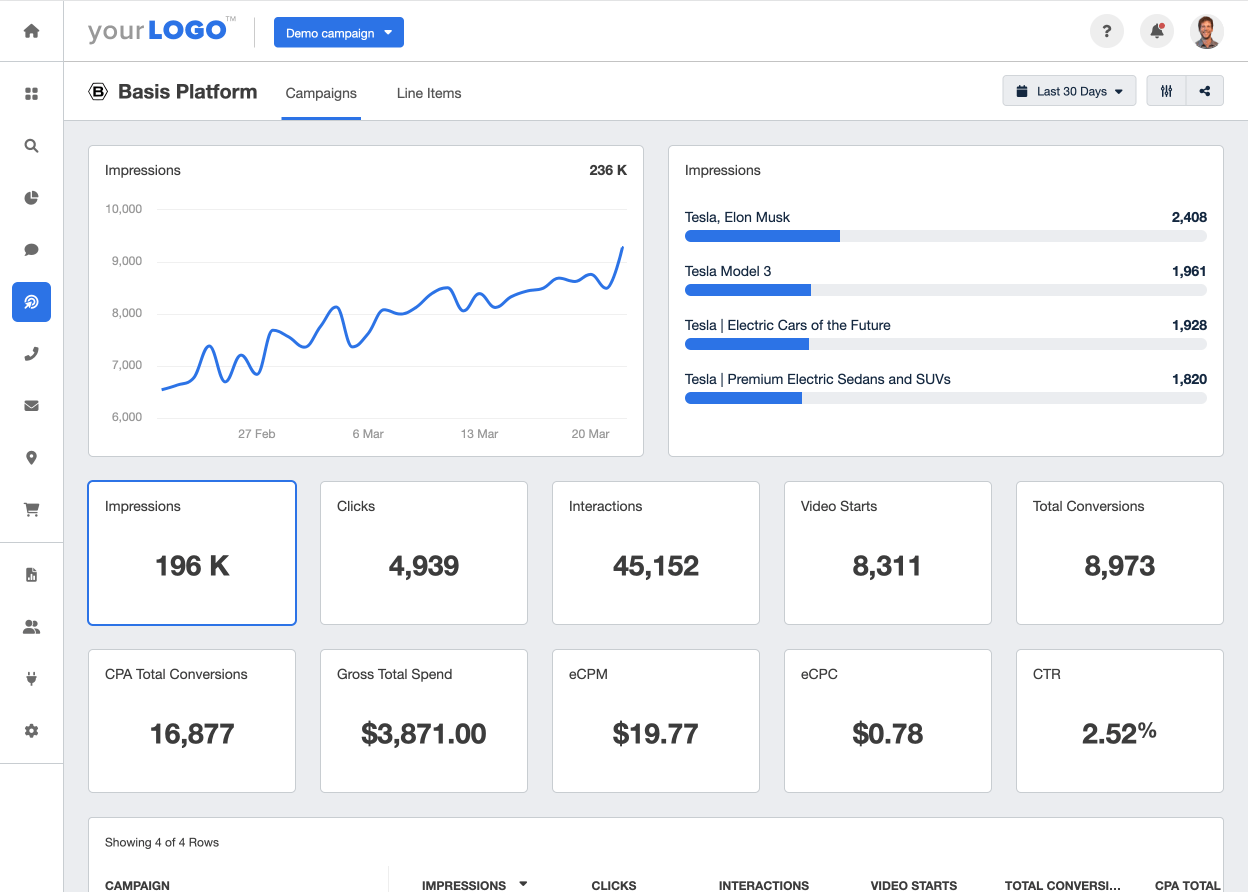Open the filter sliders icon button
1248x892 pixels.
tap(1166, 91)
